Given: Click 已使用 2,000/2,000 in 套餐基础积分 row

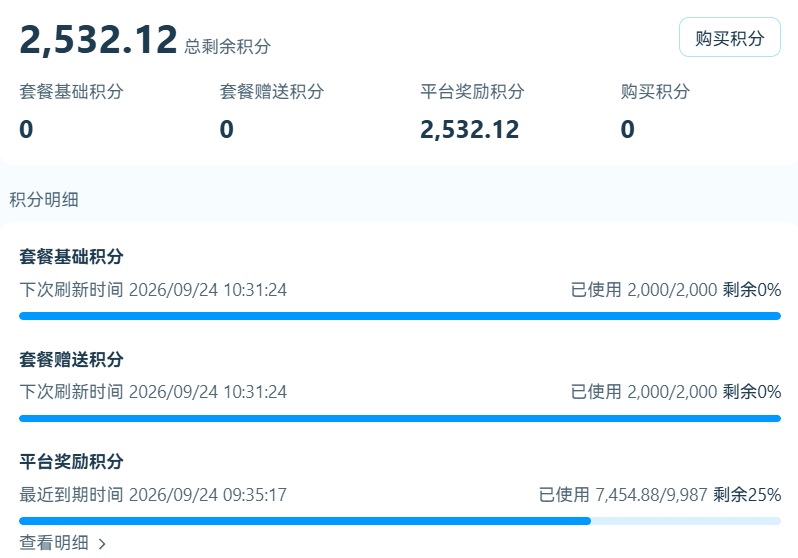Looking at the screenshot, I should point(644,290).
